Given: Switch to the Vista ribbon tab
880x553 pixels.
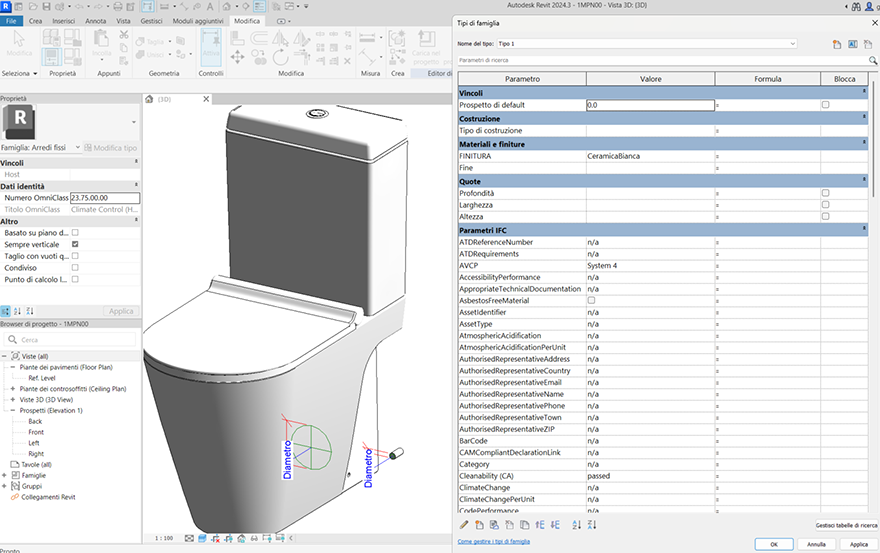Looking at the screenshot, I should (x=123, y=20).
